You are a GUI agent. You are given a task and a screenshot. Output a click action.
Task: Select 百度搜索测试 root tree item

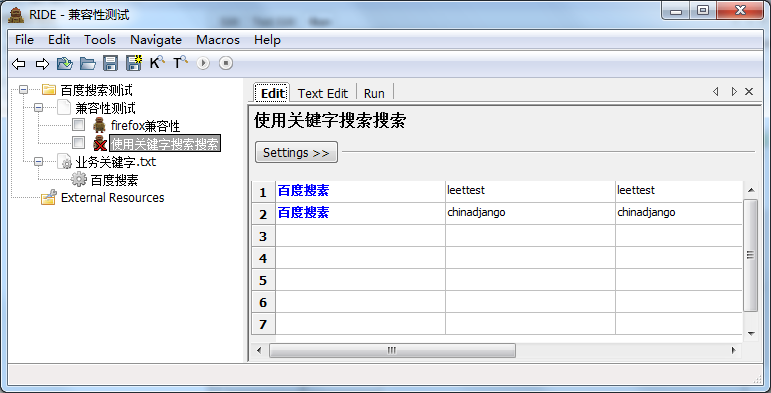coord(96,90)
